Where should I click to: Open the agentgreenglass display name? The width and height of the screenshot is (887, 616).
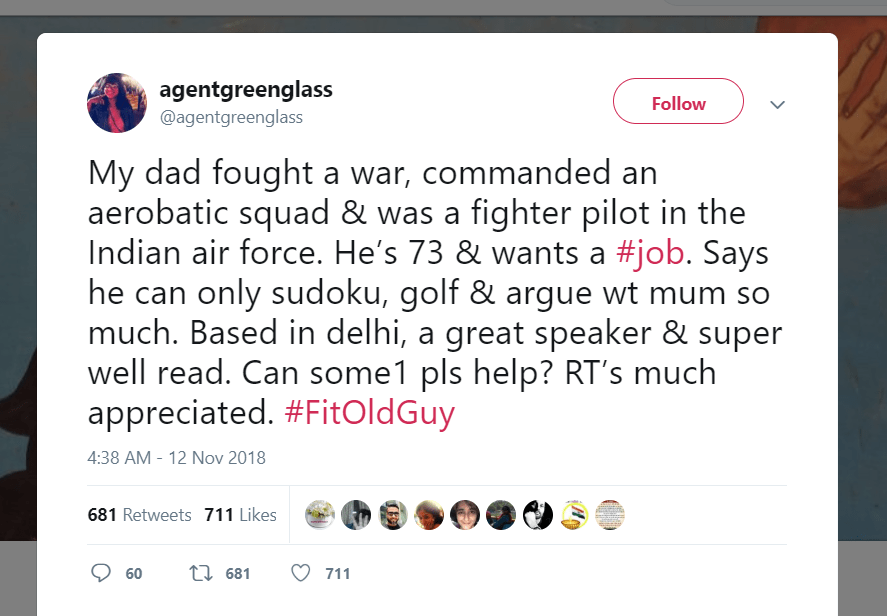[246, 90]
